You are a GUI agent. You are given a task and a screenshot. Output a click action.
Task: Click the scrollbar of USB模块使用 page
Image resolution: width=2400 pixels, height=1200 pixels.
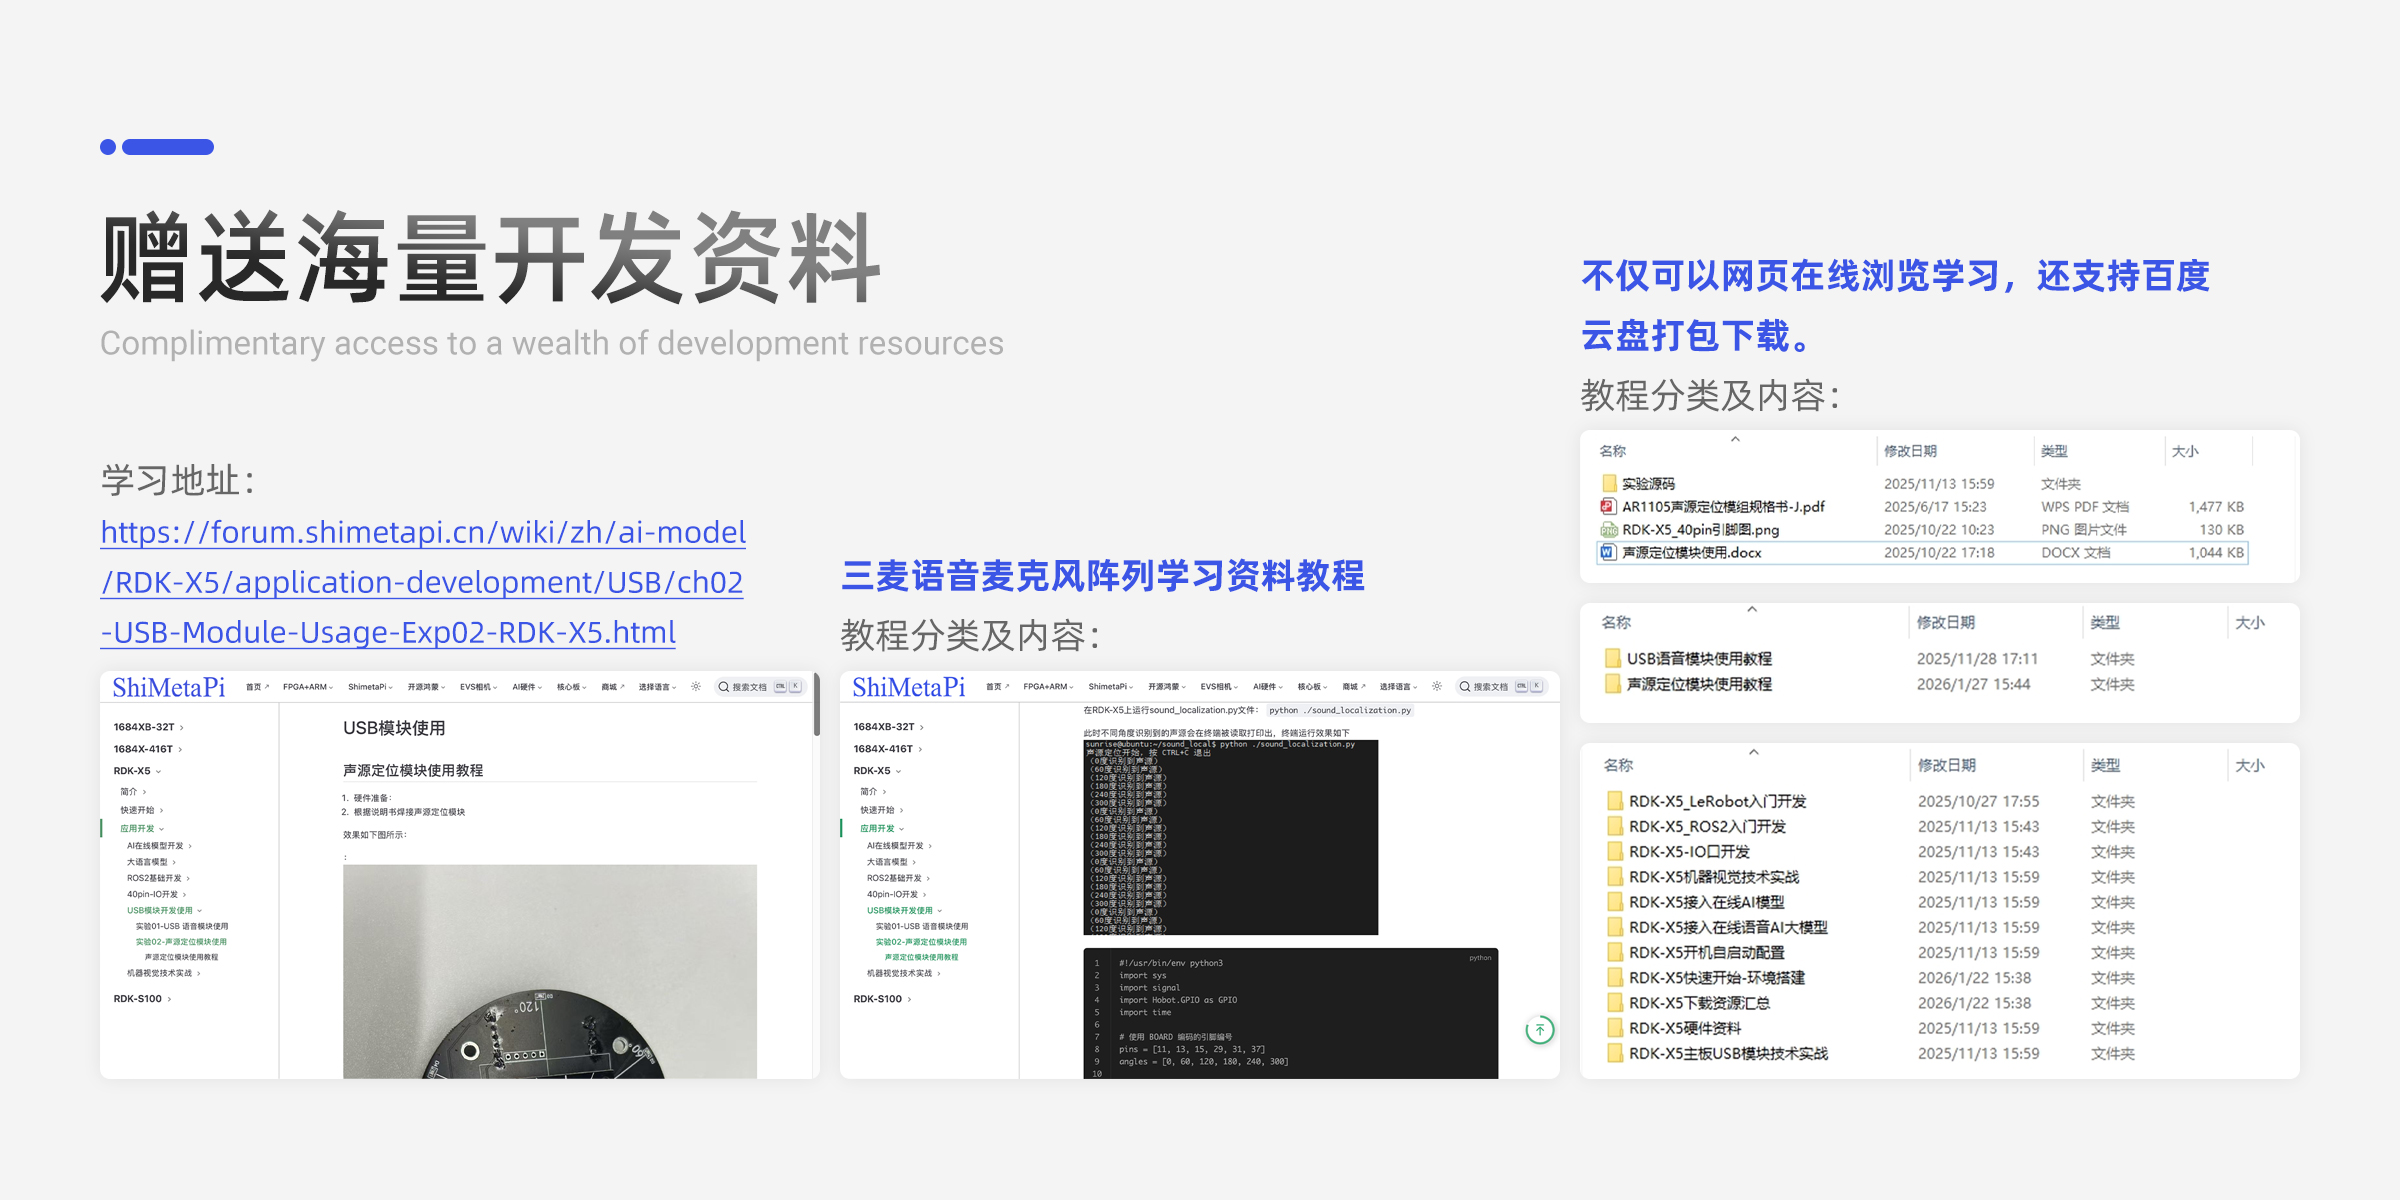pyautogui.click(x=816, y=705)
